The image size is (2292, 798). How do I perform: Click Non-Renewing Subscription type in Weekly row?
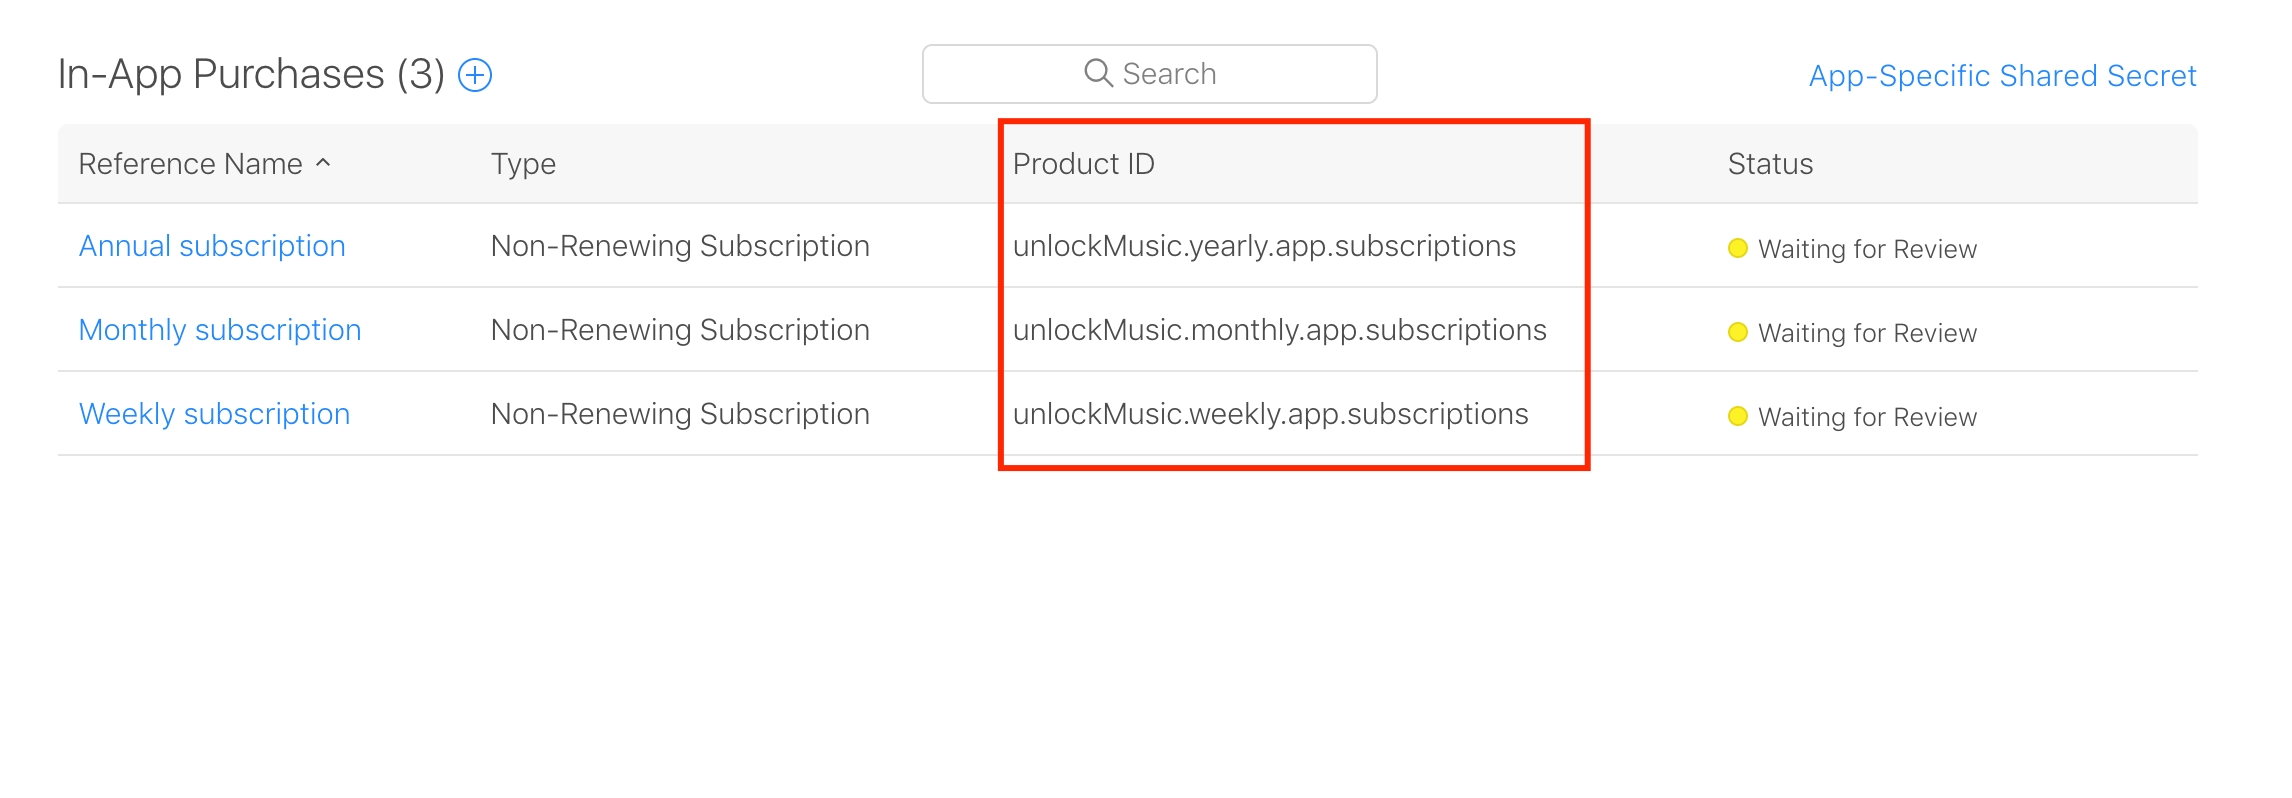click(680, 414)
